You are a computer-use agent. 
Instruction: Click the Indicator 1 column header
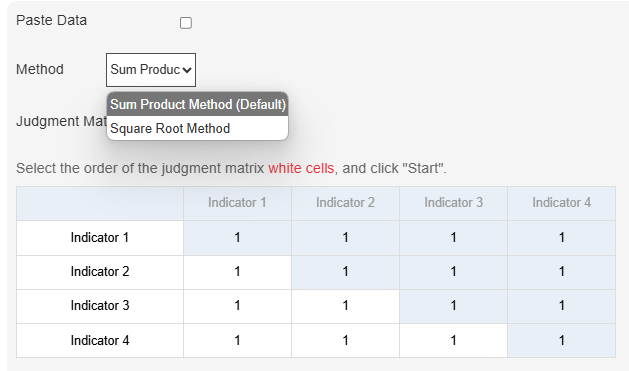(x=237, y=203)
